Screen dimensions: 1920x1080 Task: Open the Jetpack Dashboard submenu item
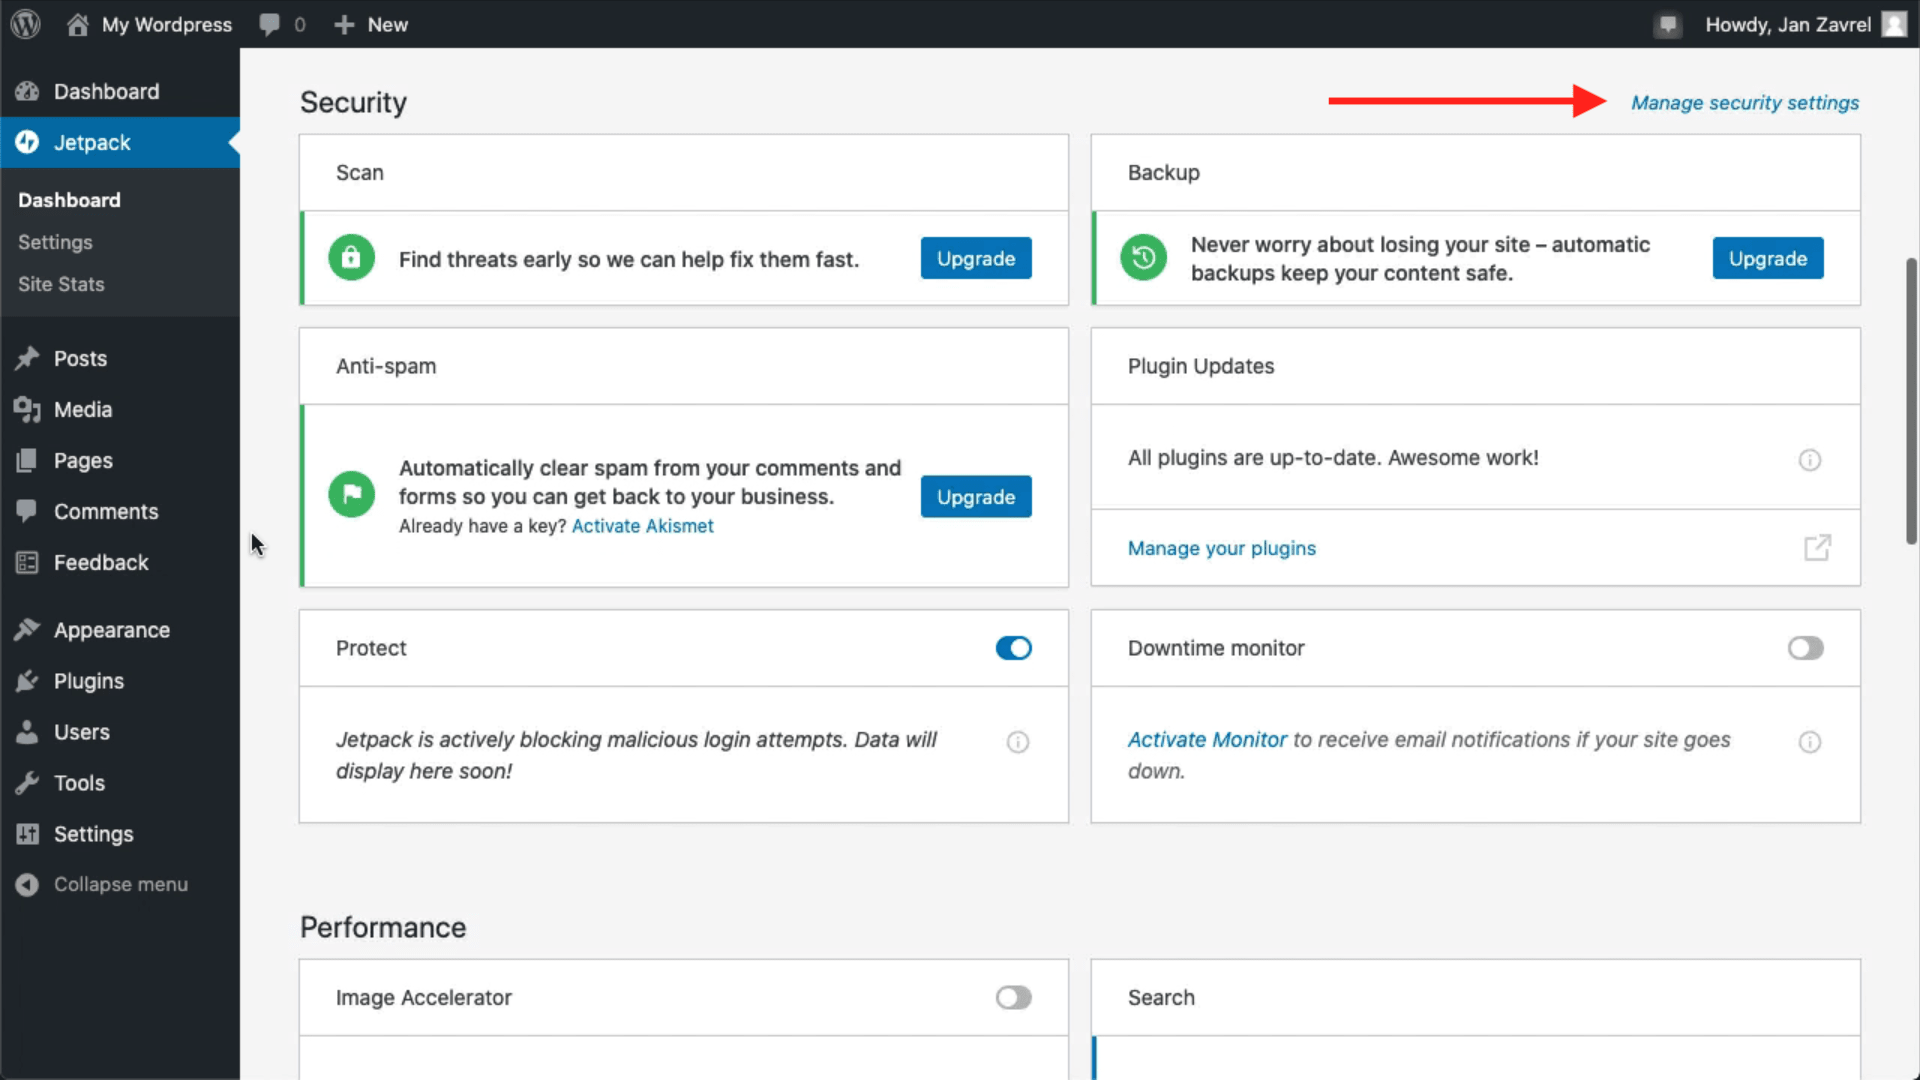pyautogui.click(x=69, y=200)
